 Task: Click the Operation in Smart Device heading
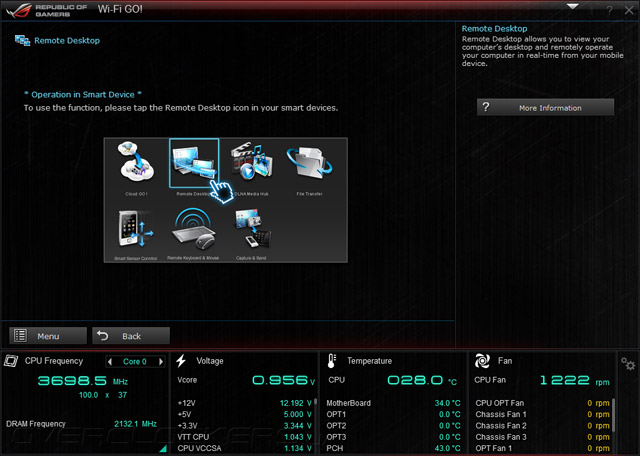click(83, 94)
